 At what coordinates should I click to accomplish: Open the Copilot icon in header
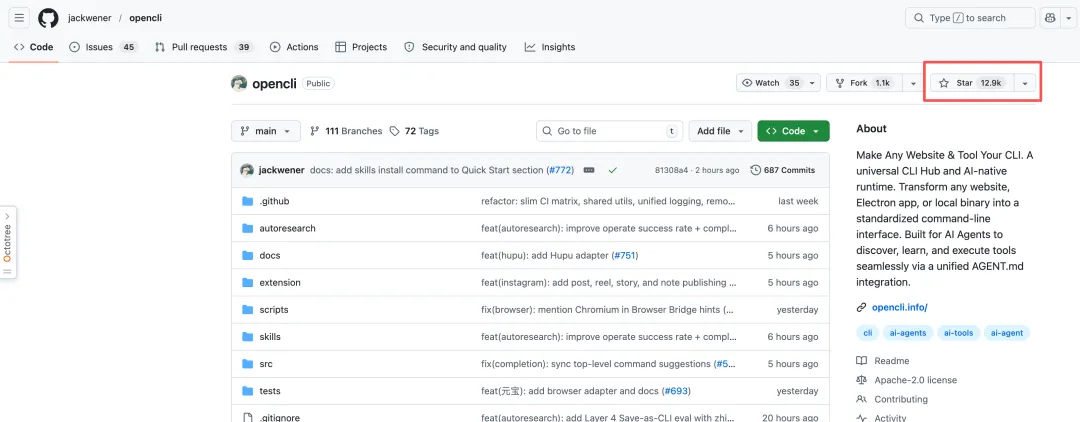(1050, 18)
